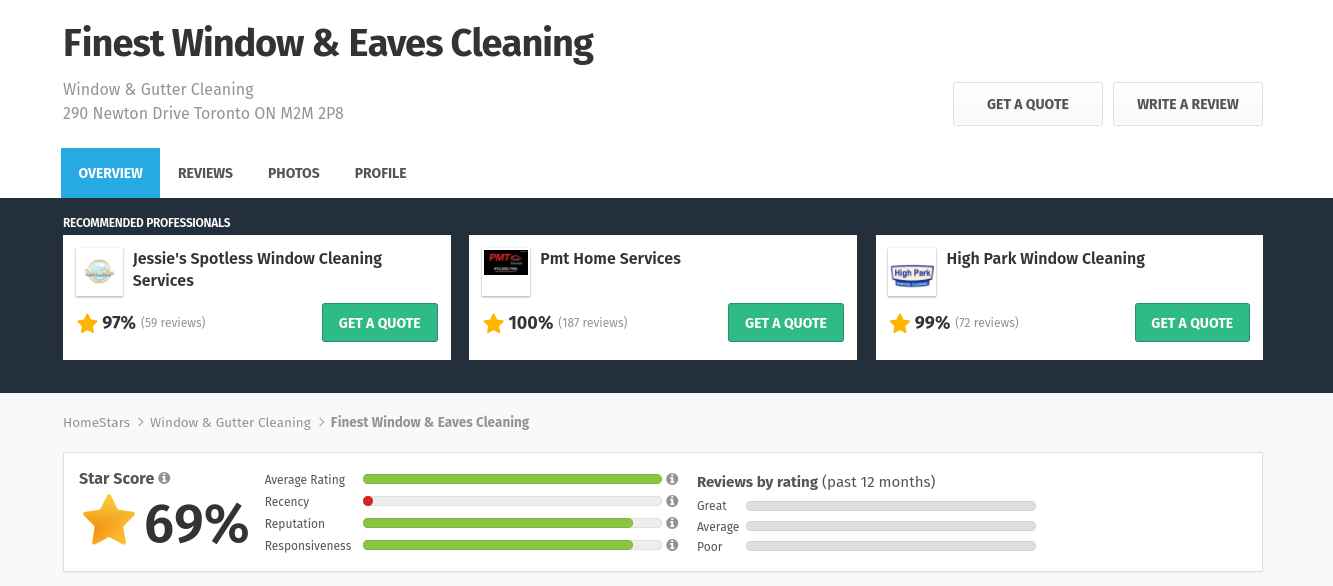The image size is (1333, 586).
Task: Click the info icon next to Average Rating bar
Action: (672, 479)
